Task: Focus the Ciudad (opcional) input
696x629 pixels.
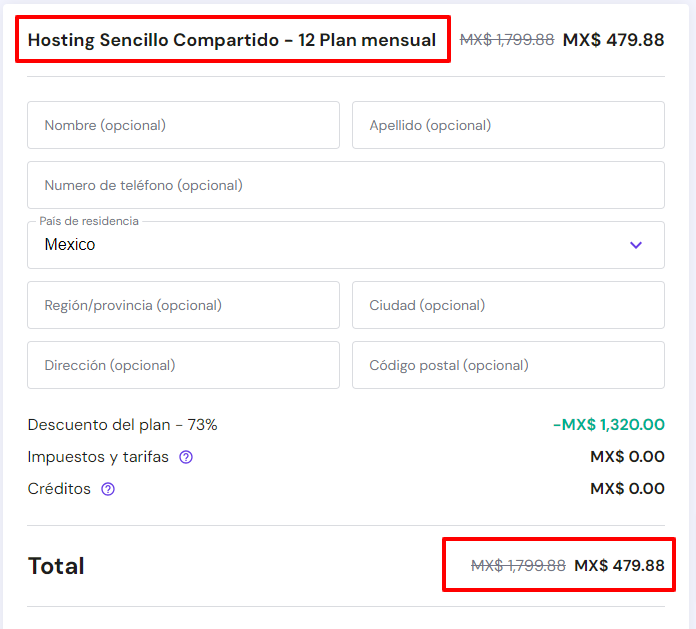Action: (x=508, y=305)
